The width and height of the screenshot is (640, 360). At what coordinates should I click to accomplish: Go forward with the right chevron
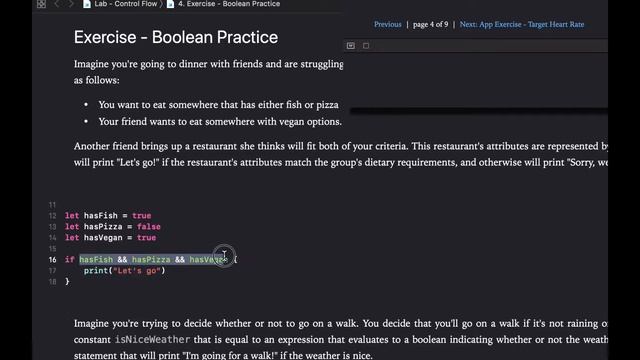pyautogui.click(x=71, y=4)
